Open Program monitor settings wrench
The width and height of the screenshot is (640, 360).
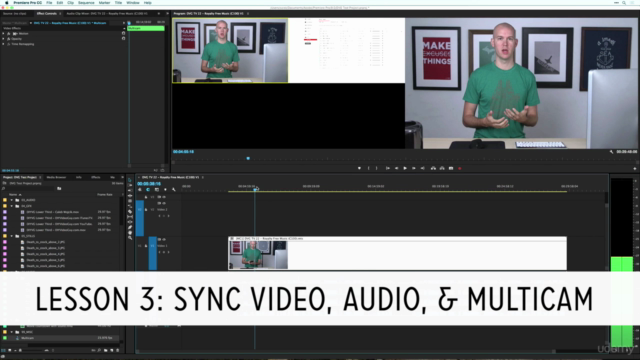pos(611,152)
